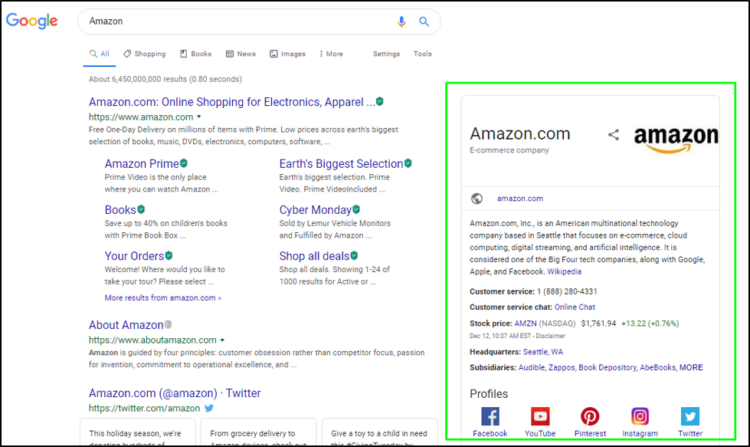Open the Wikipedia link in description

pyautogui.click(x=564, y=272)
